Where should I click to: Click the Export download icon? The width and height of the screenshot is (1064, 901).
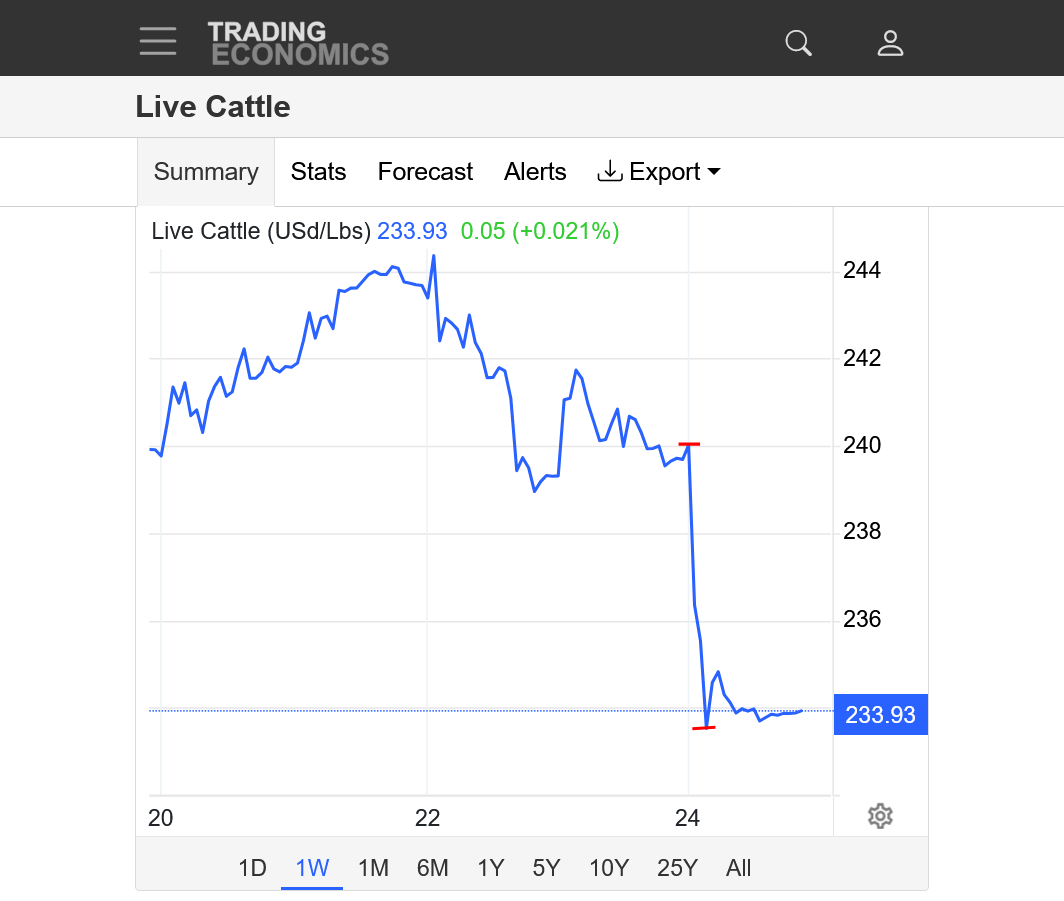(609, 171)
